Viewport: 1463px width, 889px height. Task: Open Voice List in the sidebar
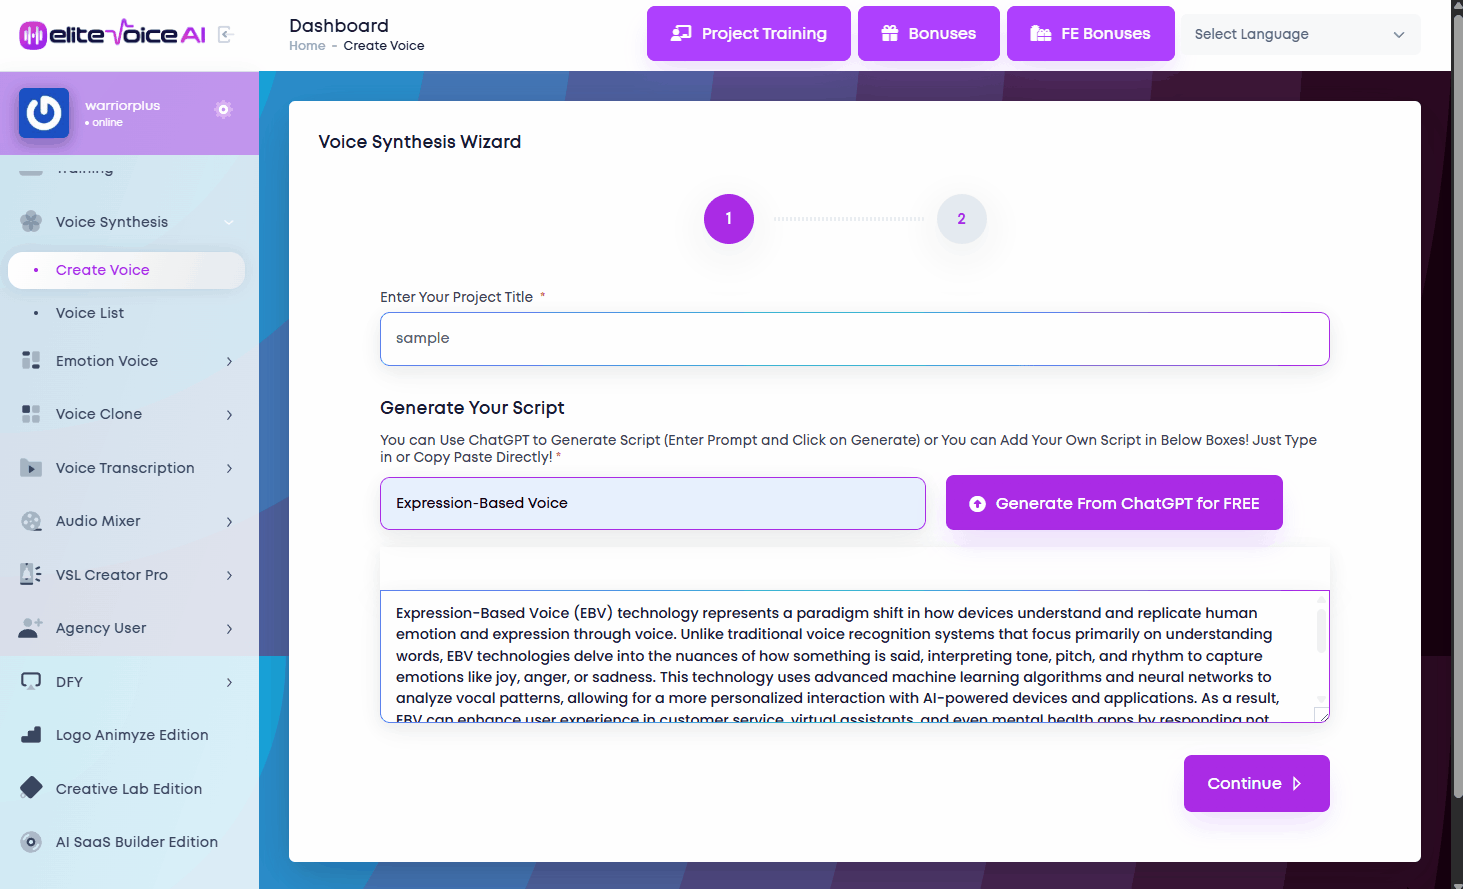point(90,313)
